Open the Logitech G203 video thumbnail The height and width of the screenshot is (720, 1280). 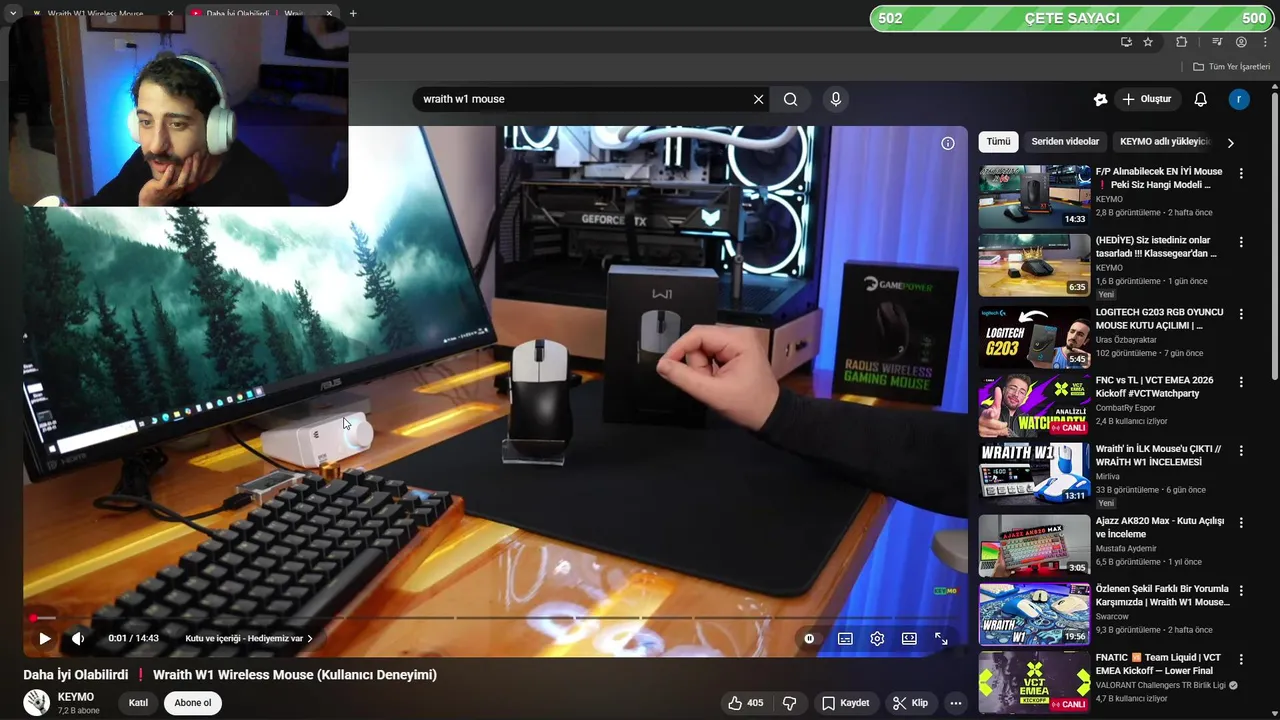1034,337
